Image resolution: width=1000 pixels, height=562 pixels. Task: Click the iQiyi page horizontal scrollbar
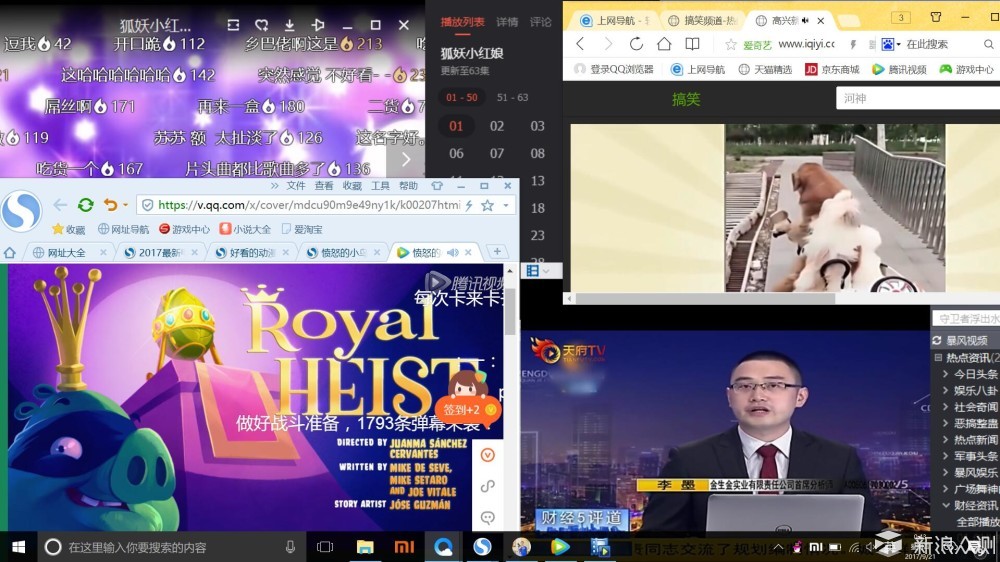coord(705,298)
